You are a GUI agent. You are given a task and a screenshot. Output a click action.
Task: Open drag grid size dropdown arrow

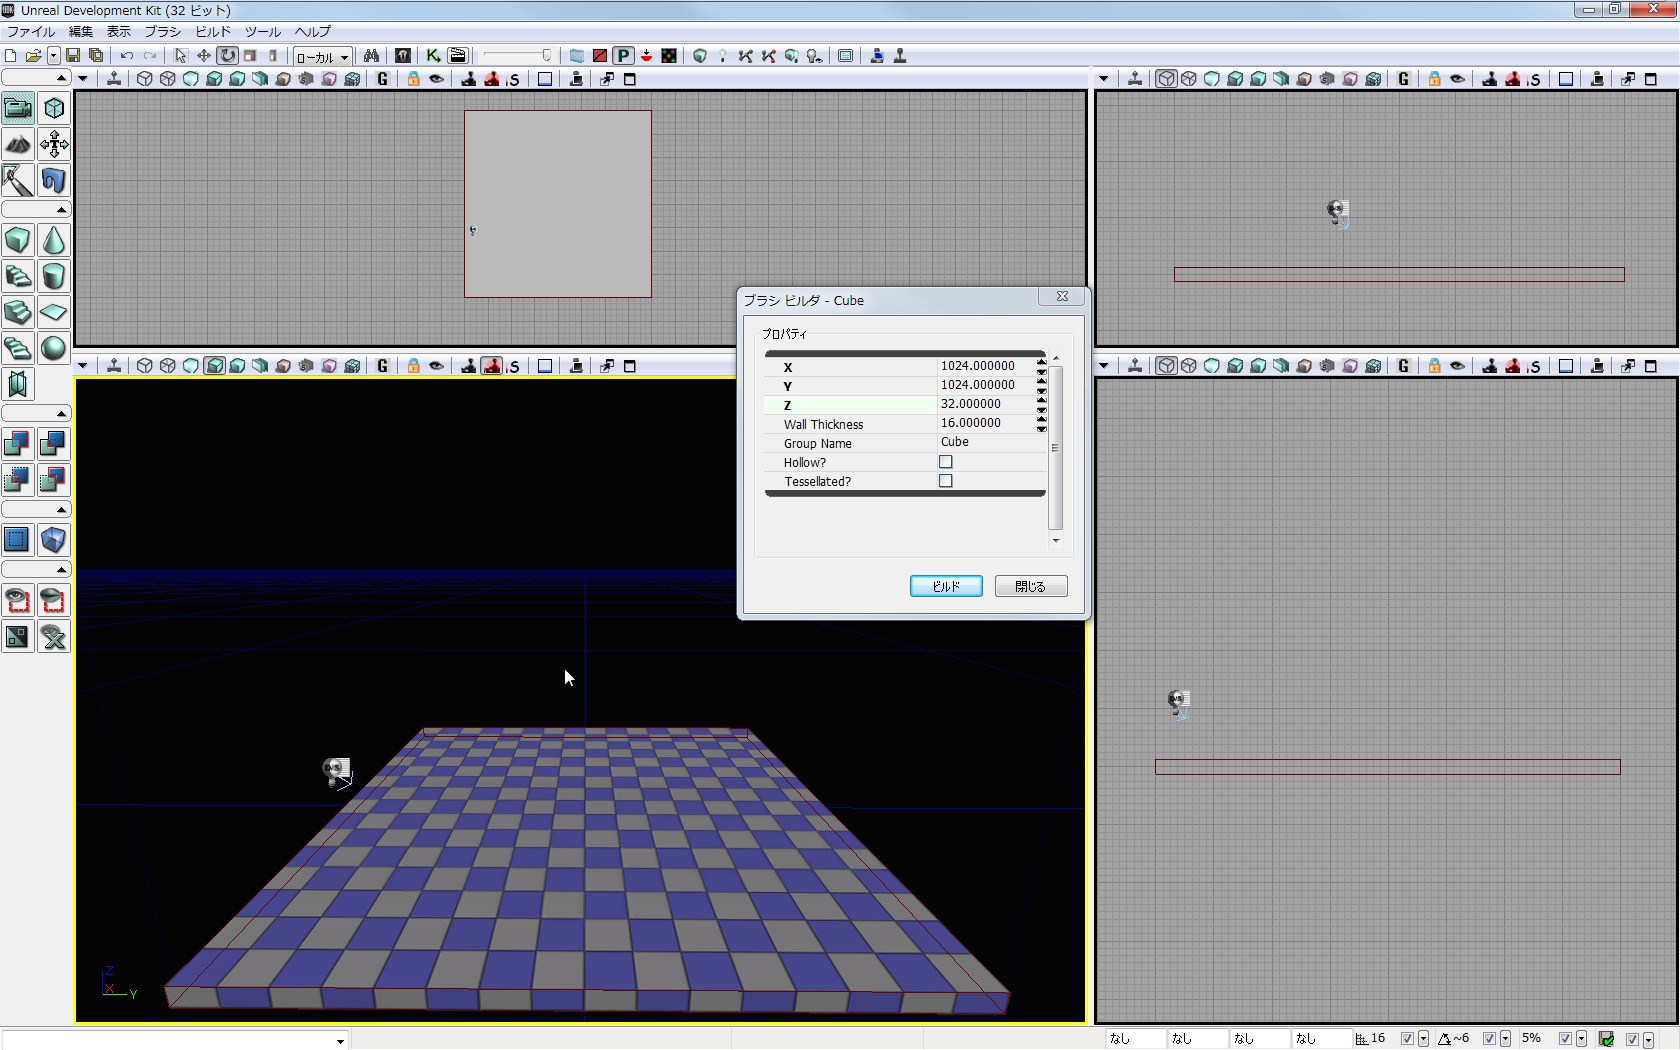tap(1423, 1039)
